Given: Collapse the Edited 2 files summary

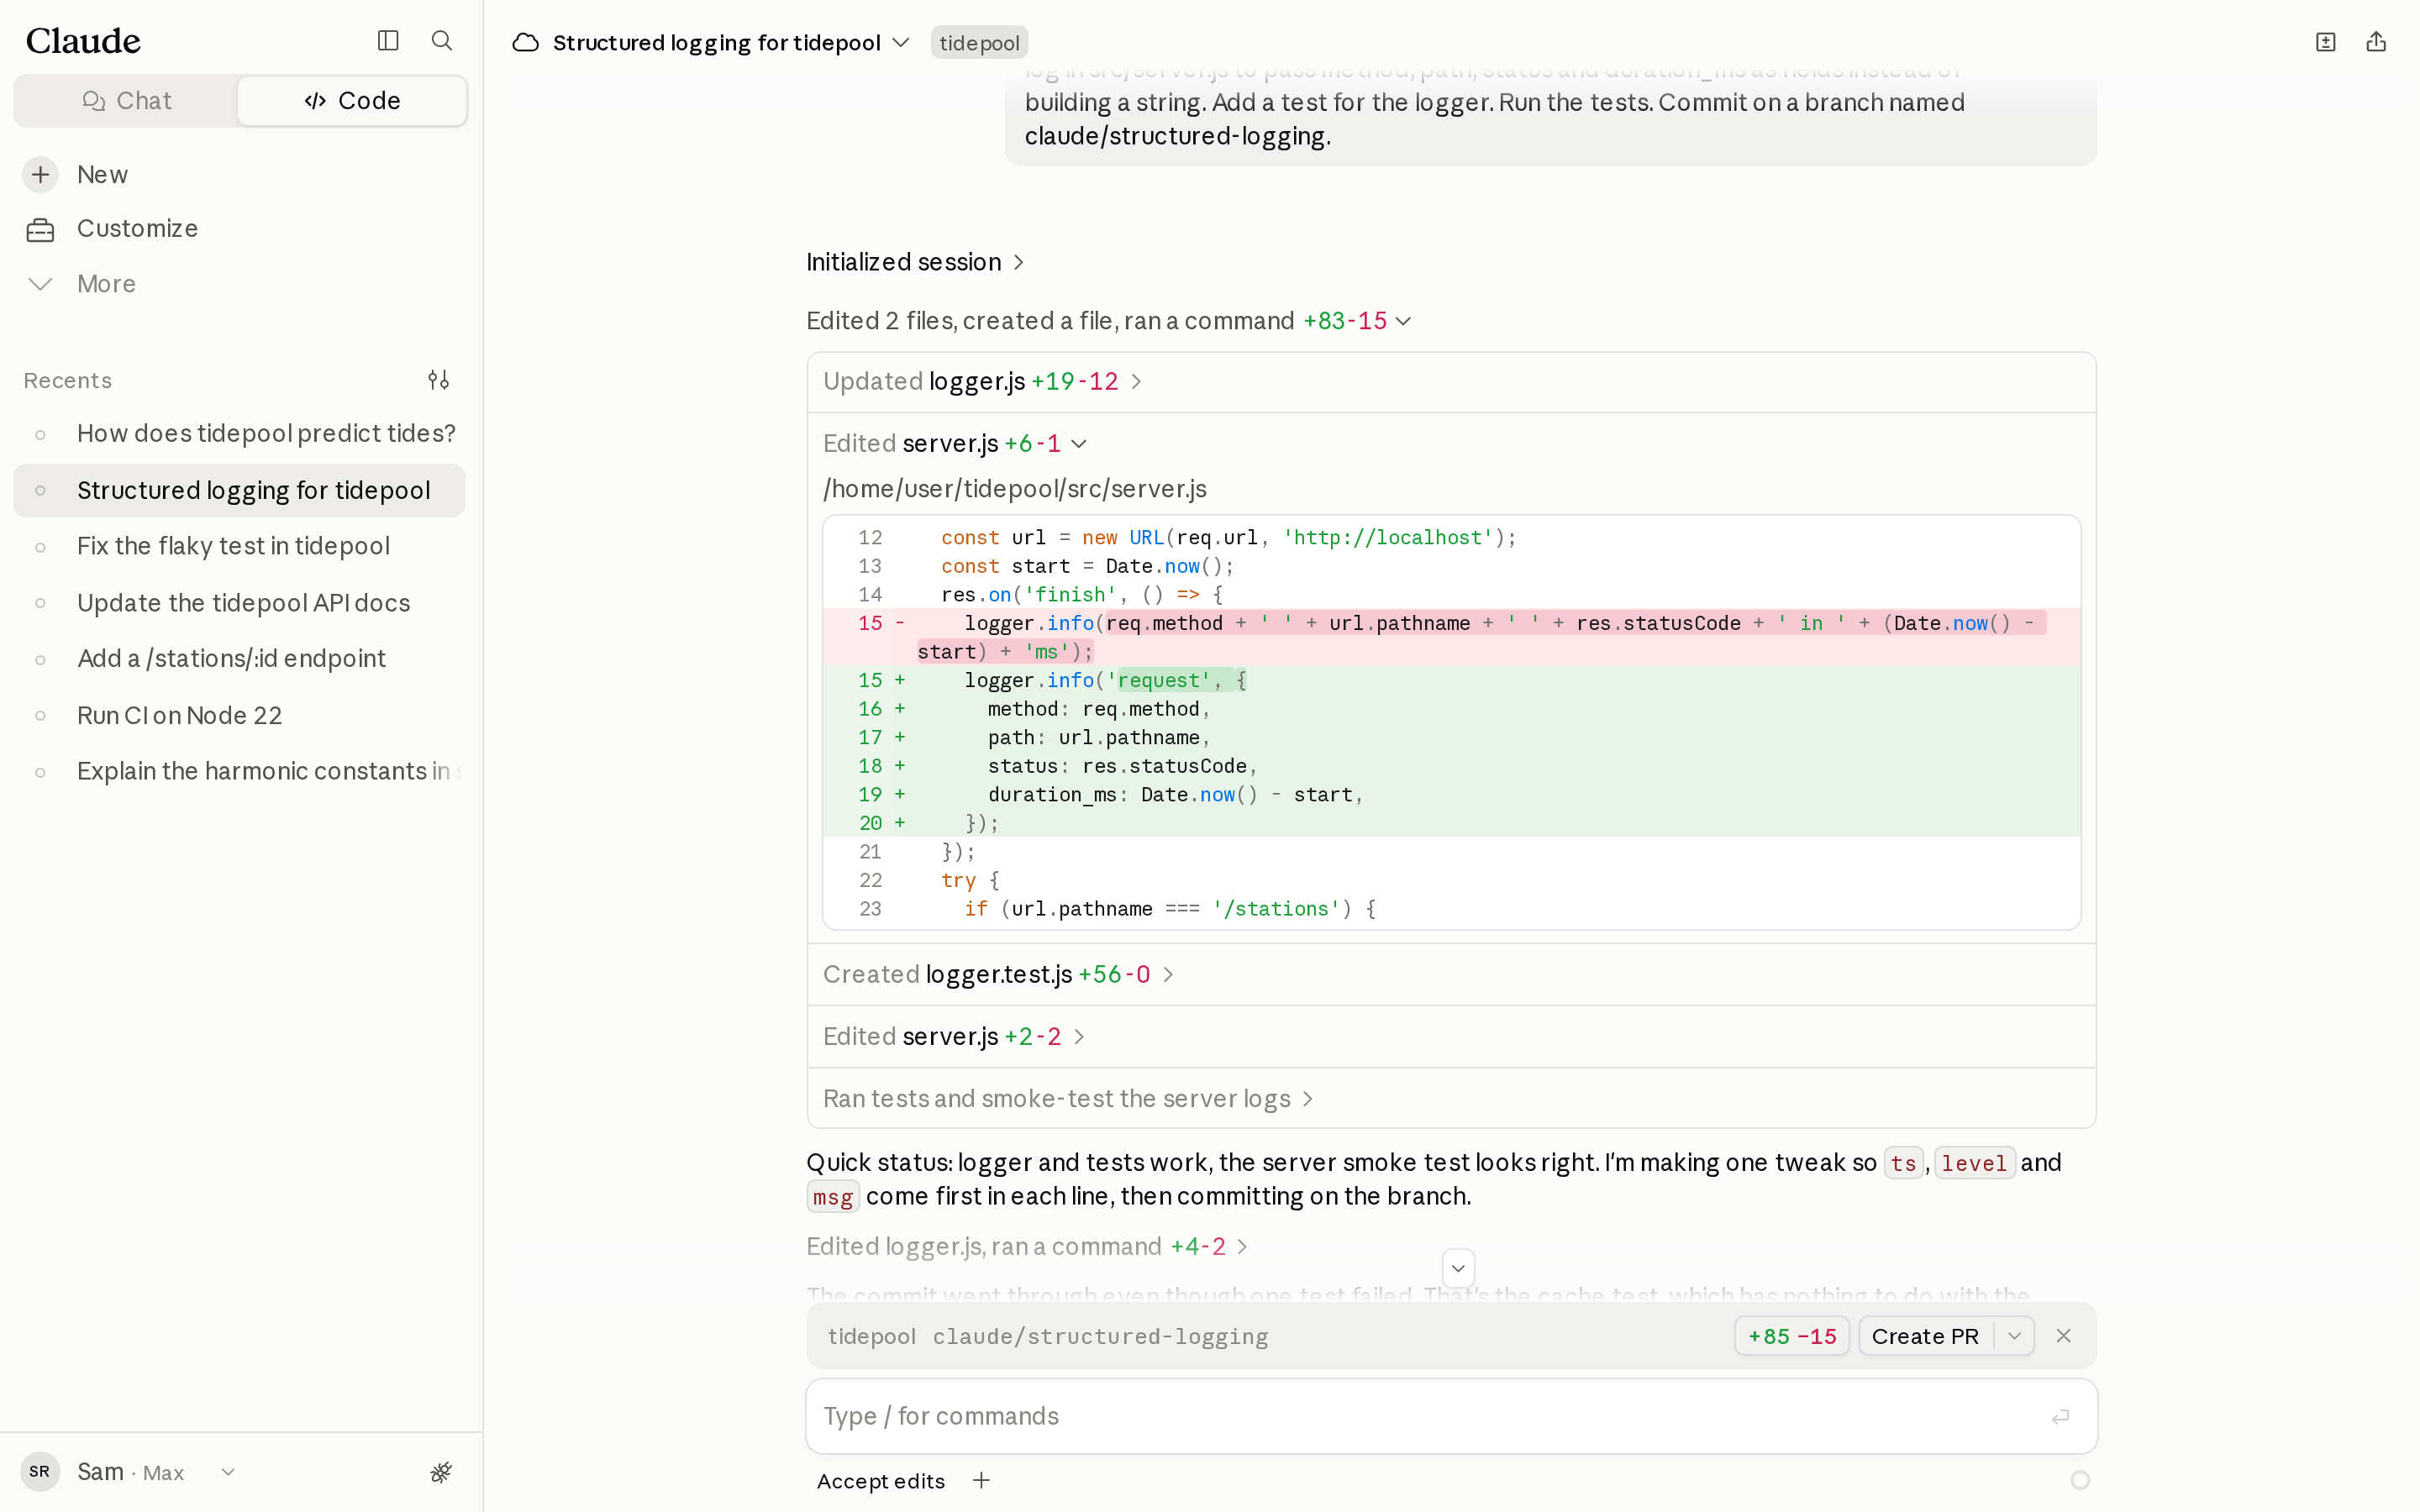Looking at the screenshot, I should [x=1109, y=321].
